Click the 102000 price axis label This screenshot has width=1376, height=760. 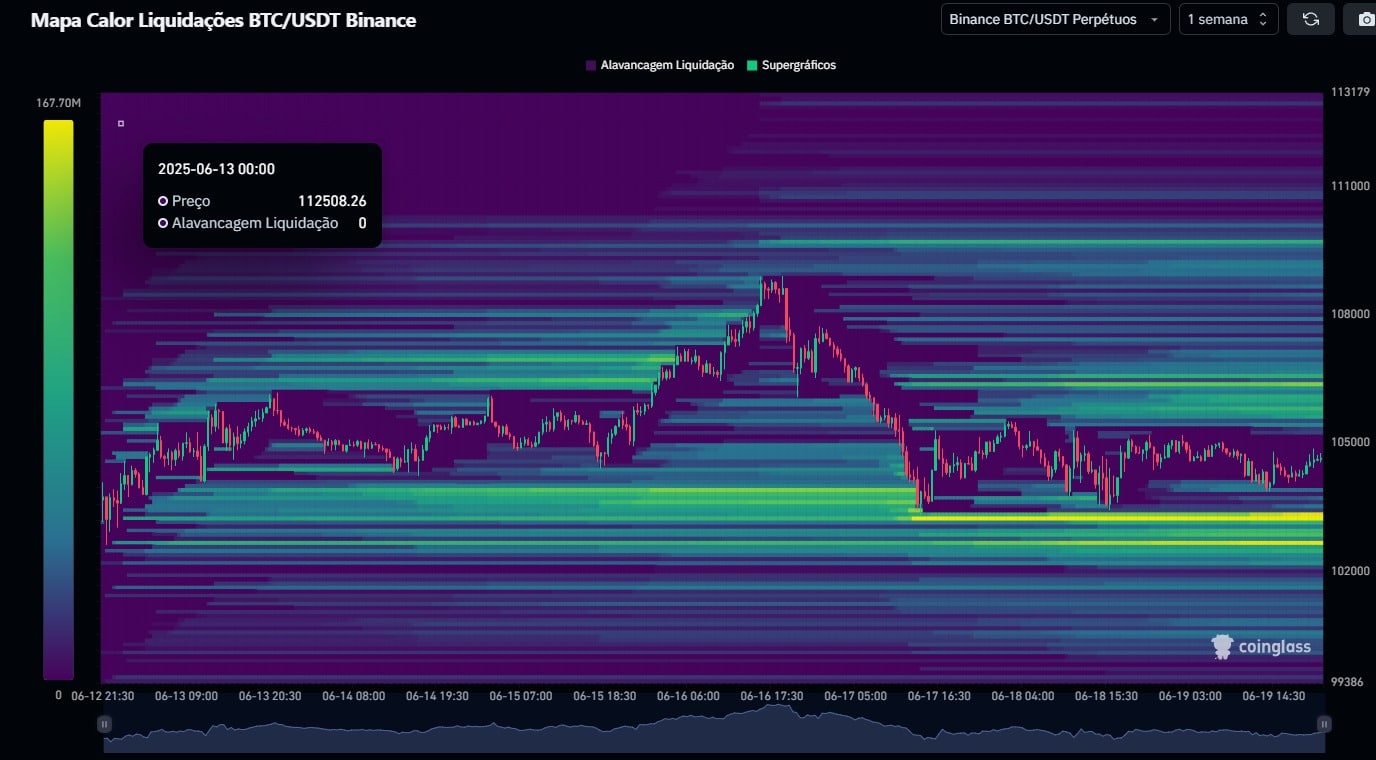point(1349,571)
